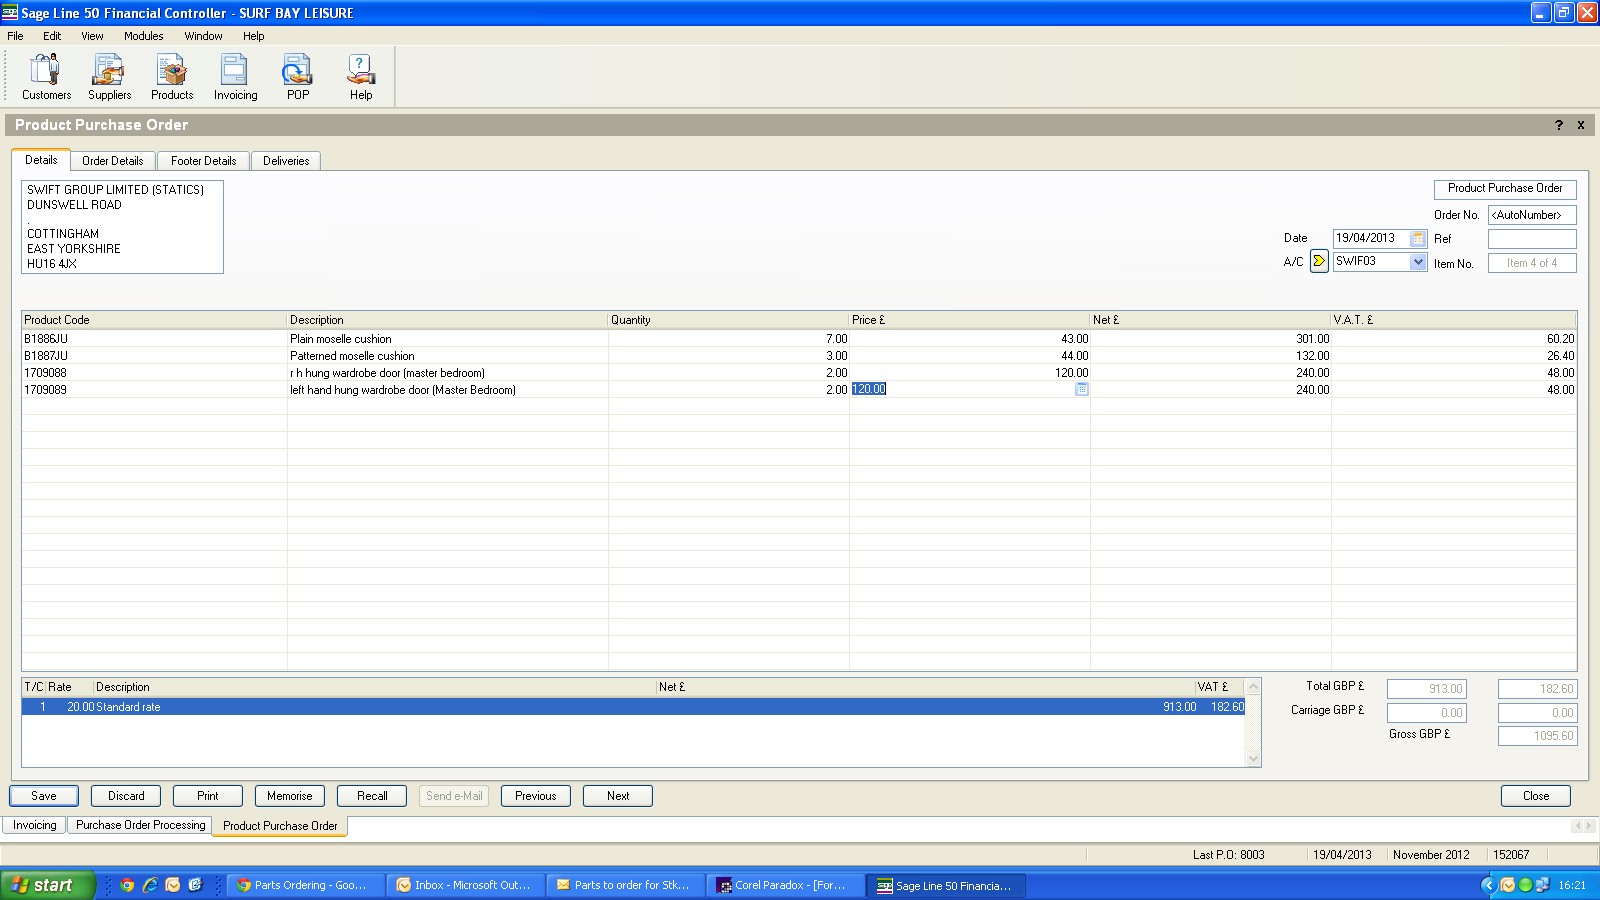Select the Deliveries tab
The width and height of the screenshot is (1600, 900).
click(286, 161)
